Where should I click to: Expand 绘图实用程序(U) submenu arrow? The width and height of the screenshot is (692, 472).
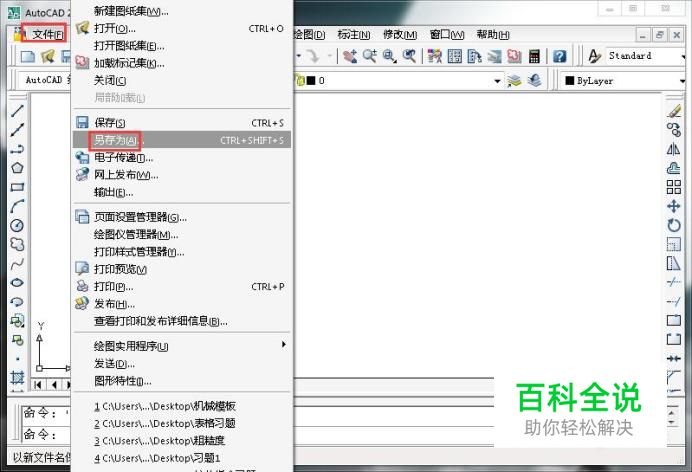[x=284, y=344]
